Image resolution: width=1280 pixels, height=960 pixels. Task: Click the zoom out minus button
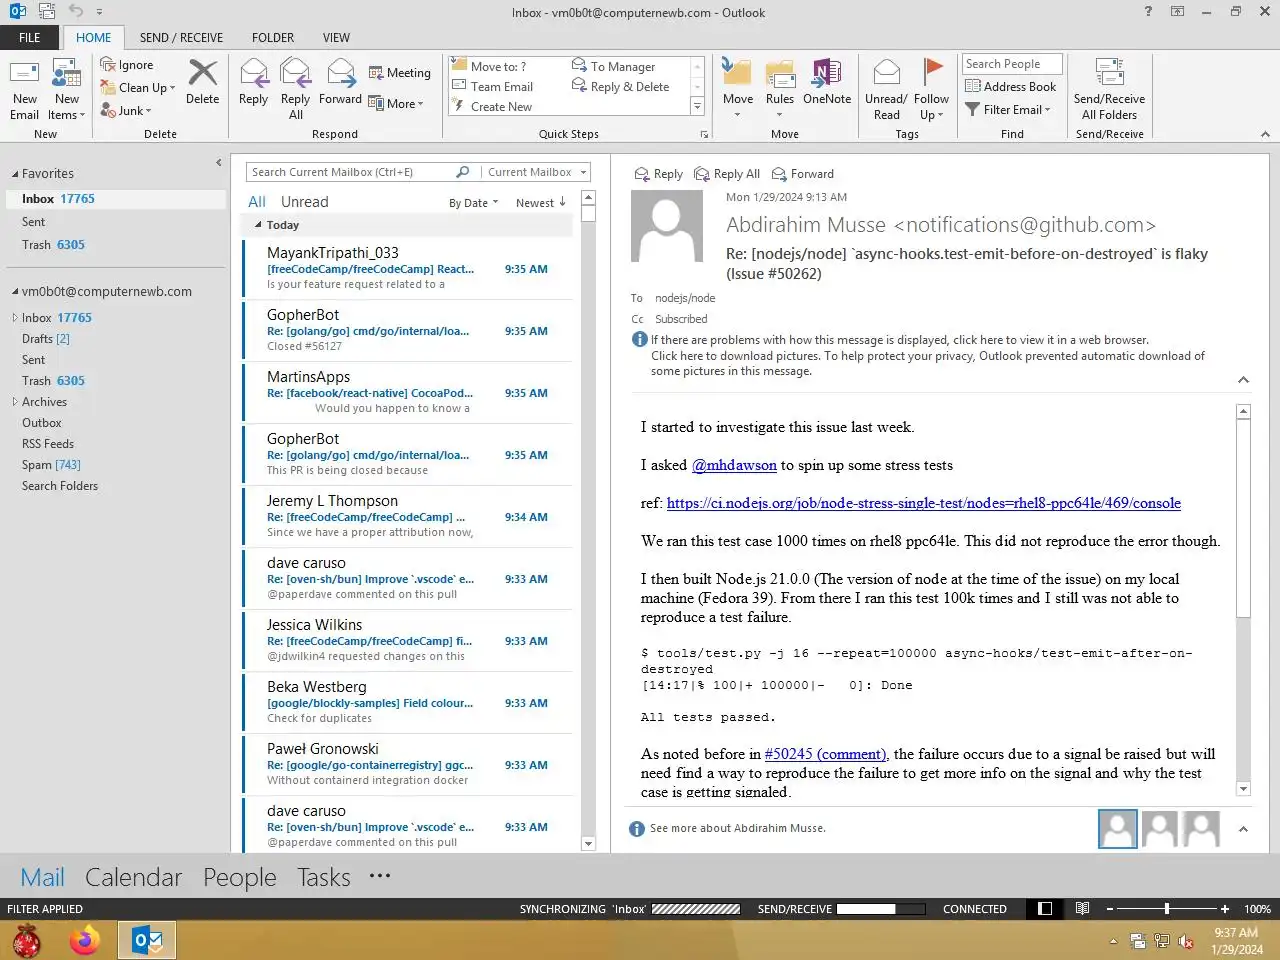[1110, 909]
